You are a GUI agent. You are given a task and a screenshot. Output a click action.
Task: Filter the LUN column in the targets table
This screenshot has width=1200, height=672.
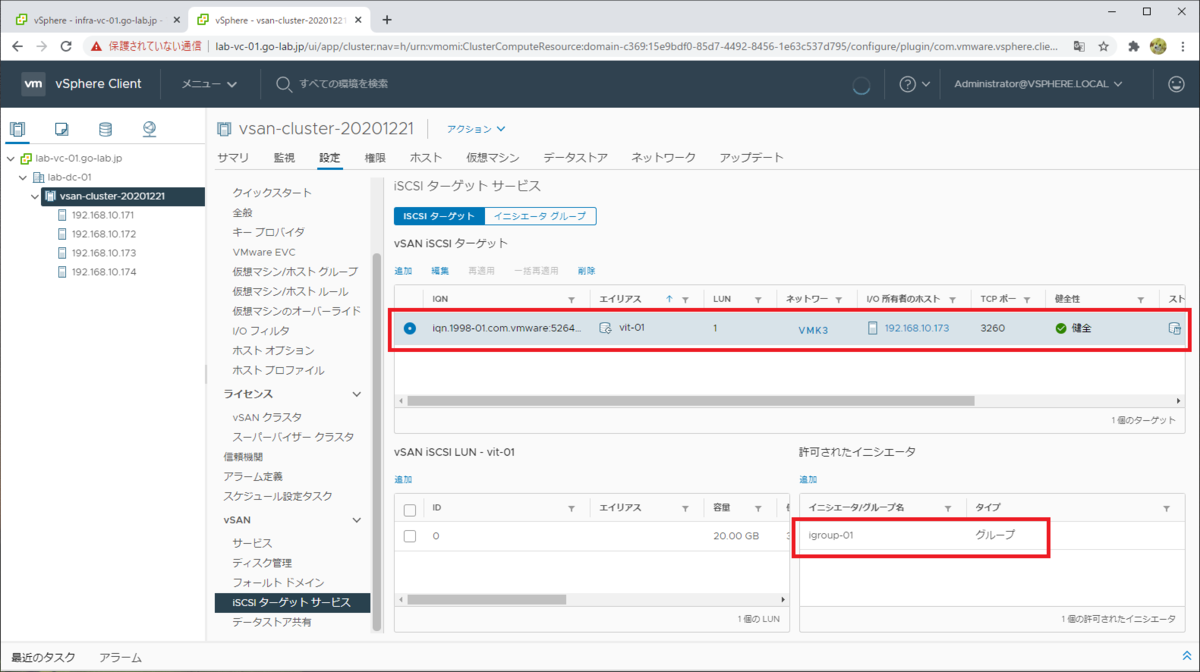pos(757,299)
